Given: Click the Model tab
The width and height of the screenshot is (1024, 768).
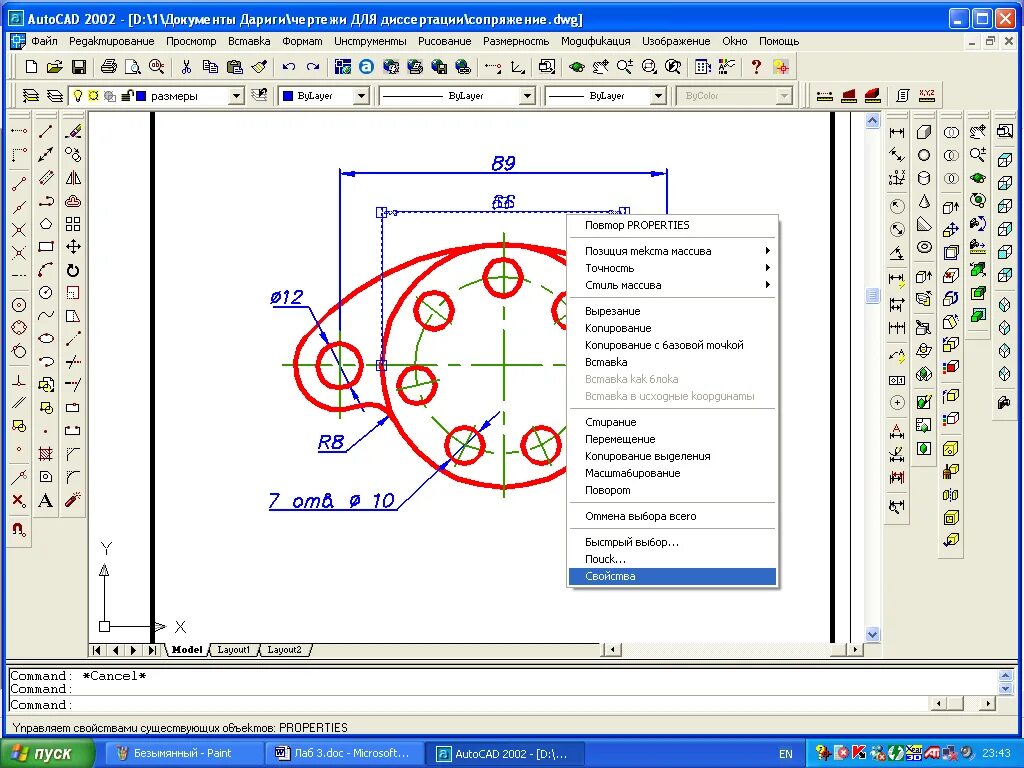Looking at the screenshot, I should pyautogui.click(x=187, y=650).
